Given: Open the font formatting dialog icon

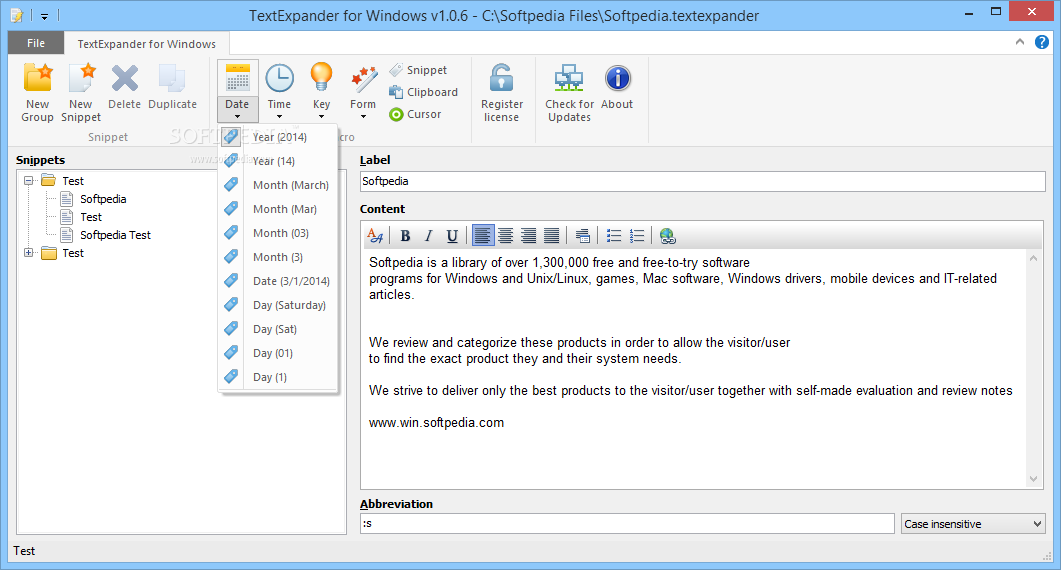Looking at the screenshot, I should tap(376, 236).
